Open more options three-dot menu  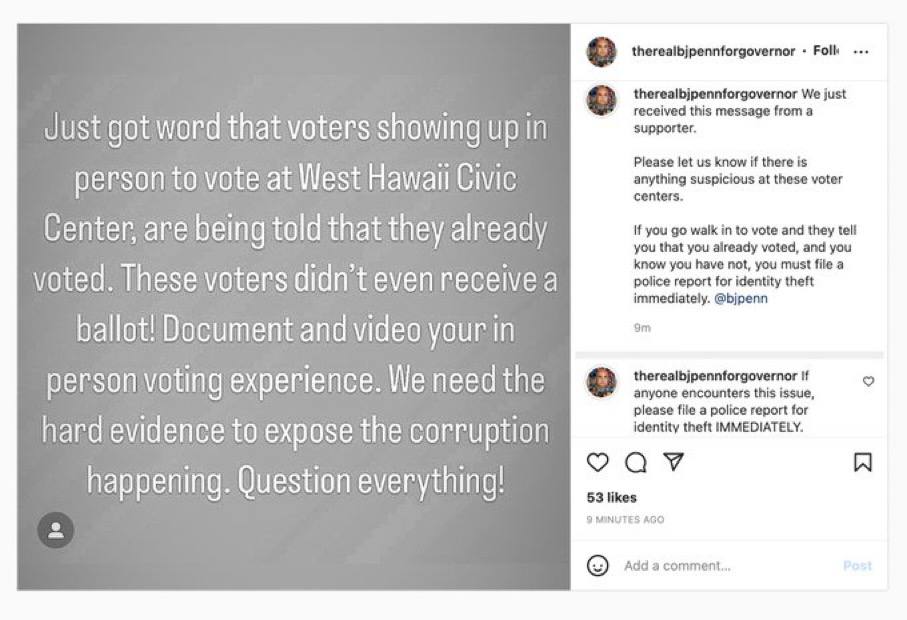(861, 52)
